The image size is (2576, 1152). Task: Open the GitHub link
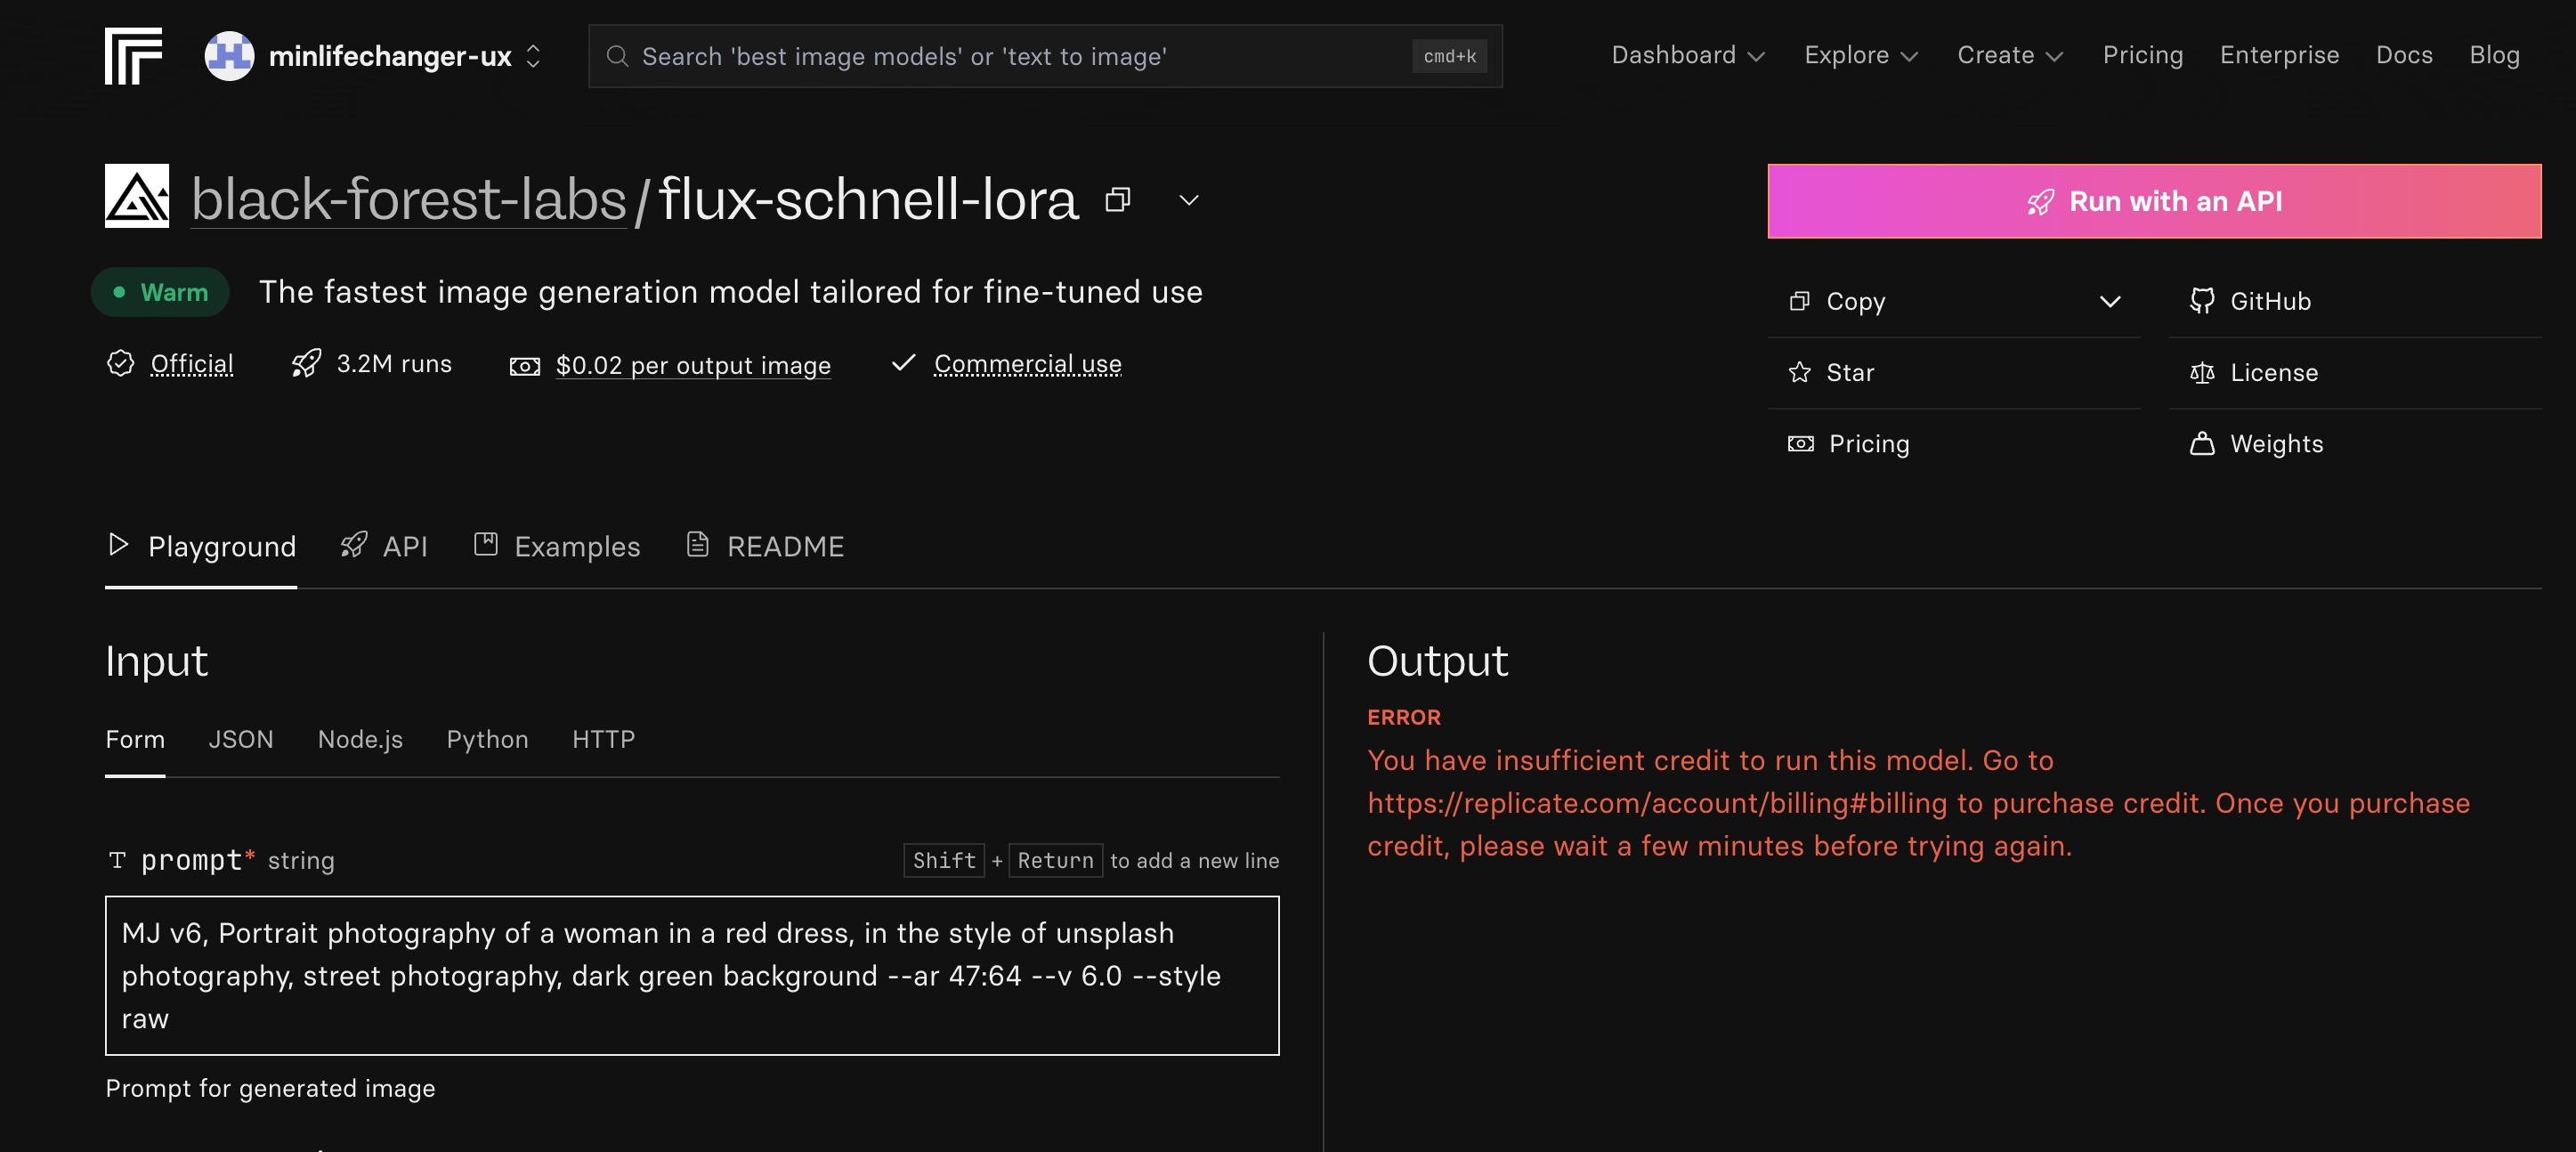(x=2270, y=301)
